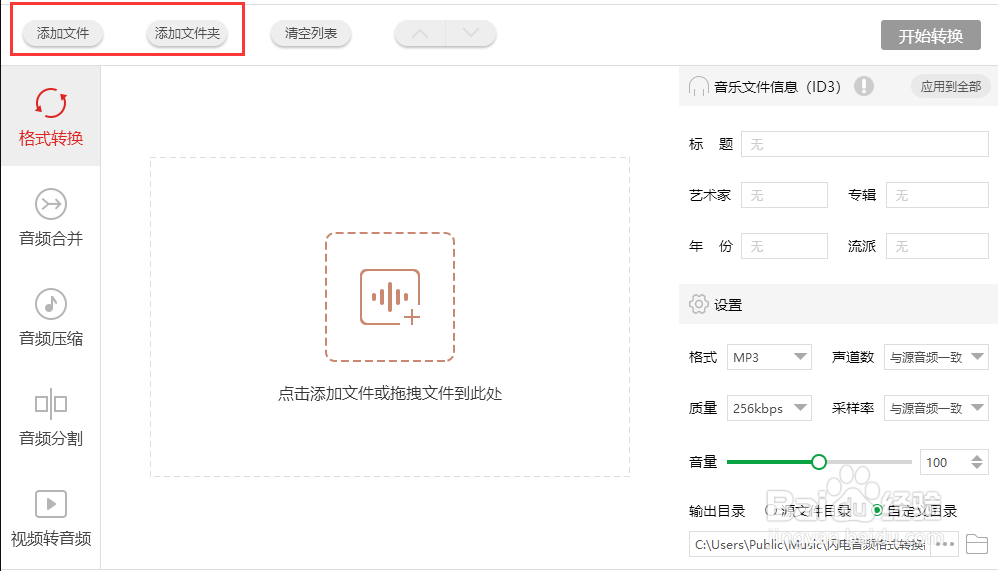Click the ID3 info exclamation icon

864,86
